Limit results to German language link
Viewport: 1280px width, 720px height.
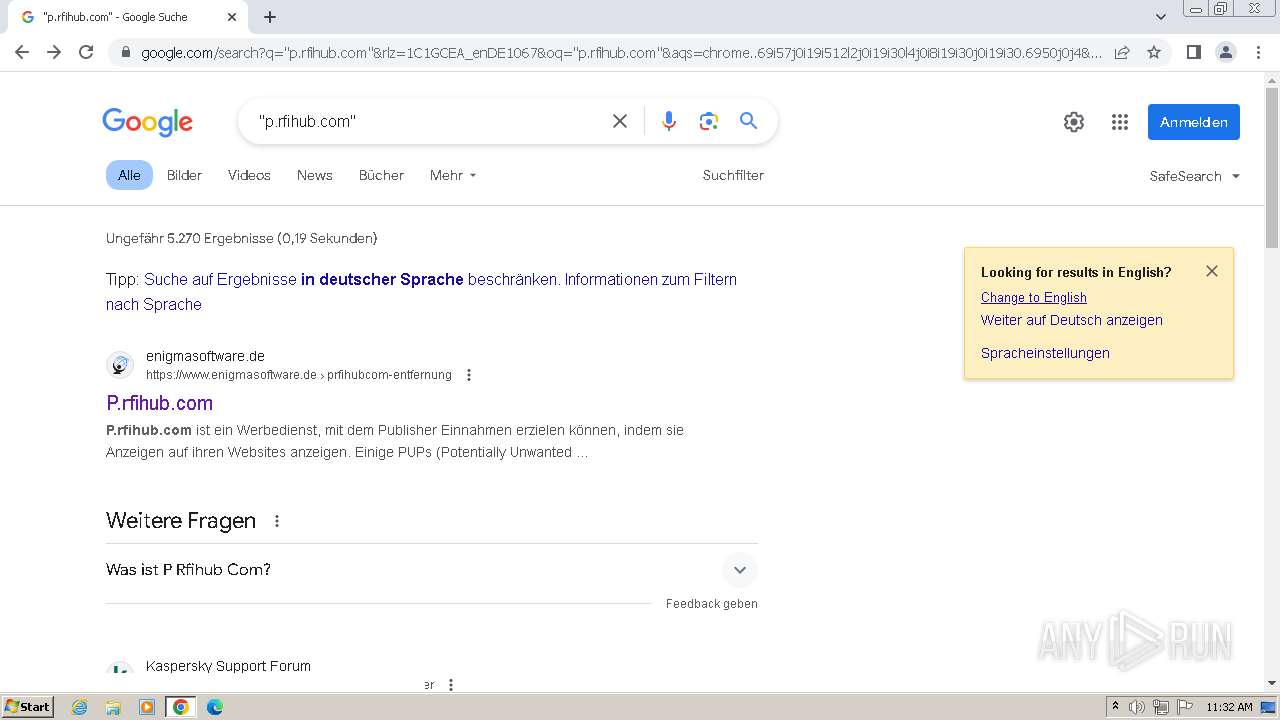tap(349, 279)
